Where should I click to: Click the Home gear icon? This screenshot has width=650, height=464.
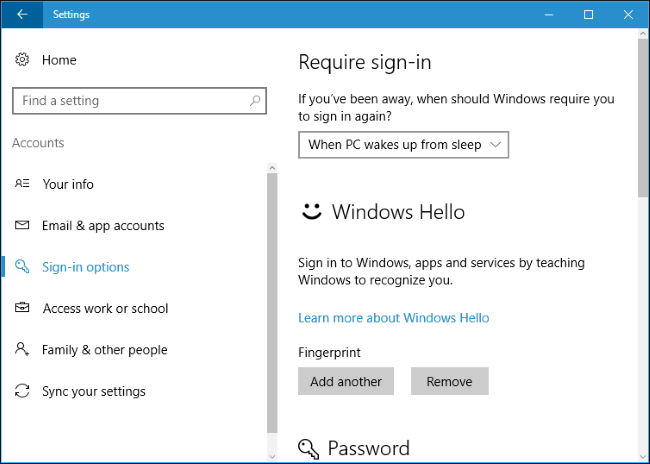[22, 60]
